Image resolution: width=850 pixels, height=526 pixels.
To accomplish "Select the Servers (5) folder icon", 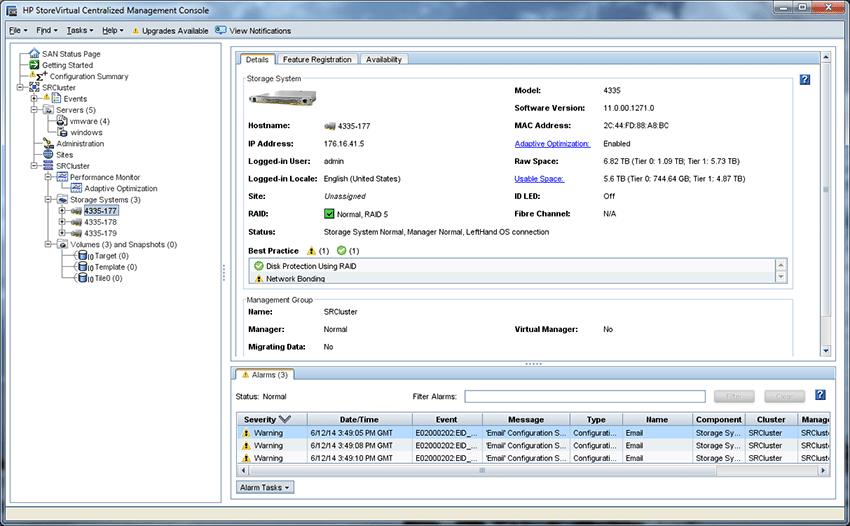I will pyautogui.click(x=48, y=110).
